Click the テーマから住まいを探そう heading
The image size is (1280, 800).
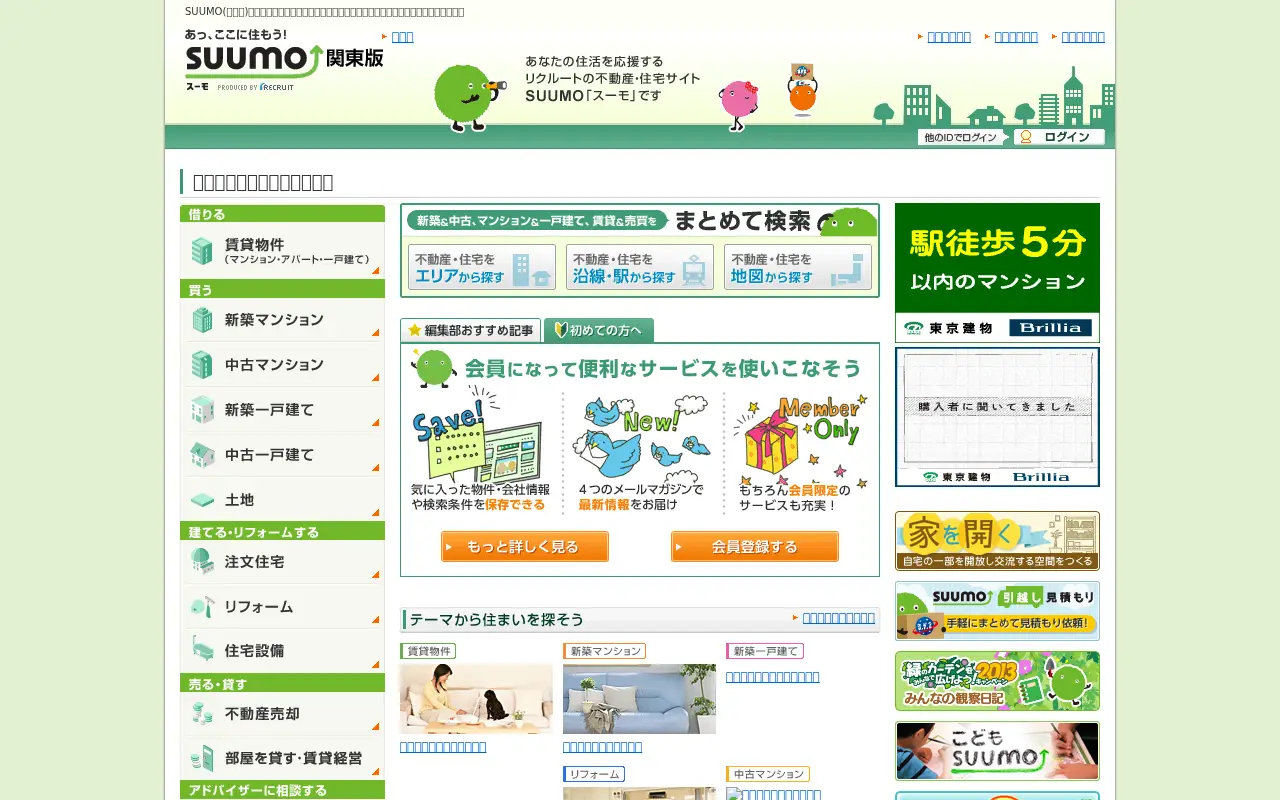click(x=497, y=619)
